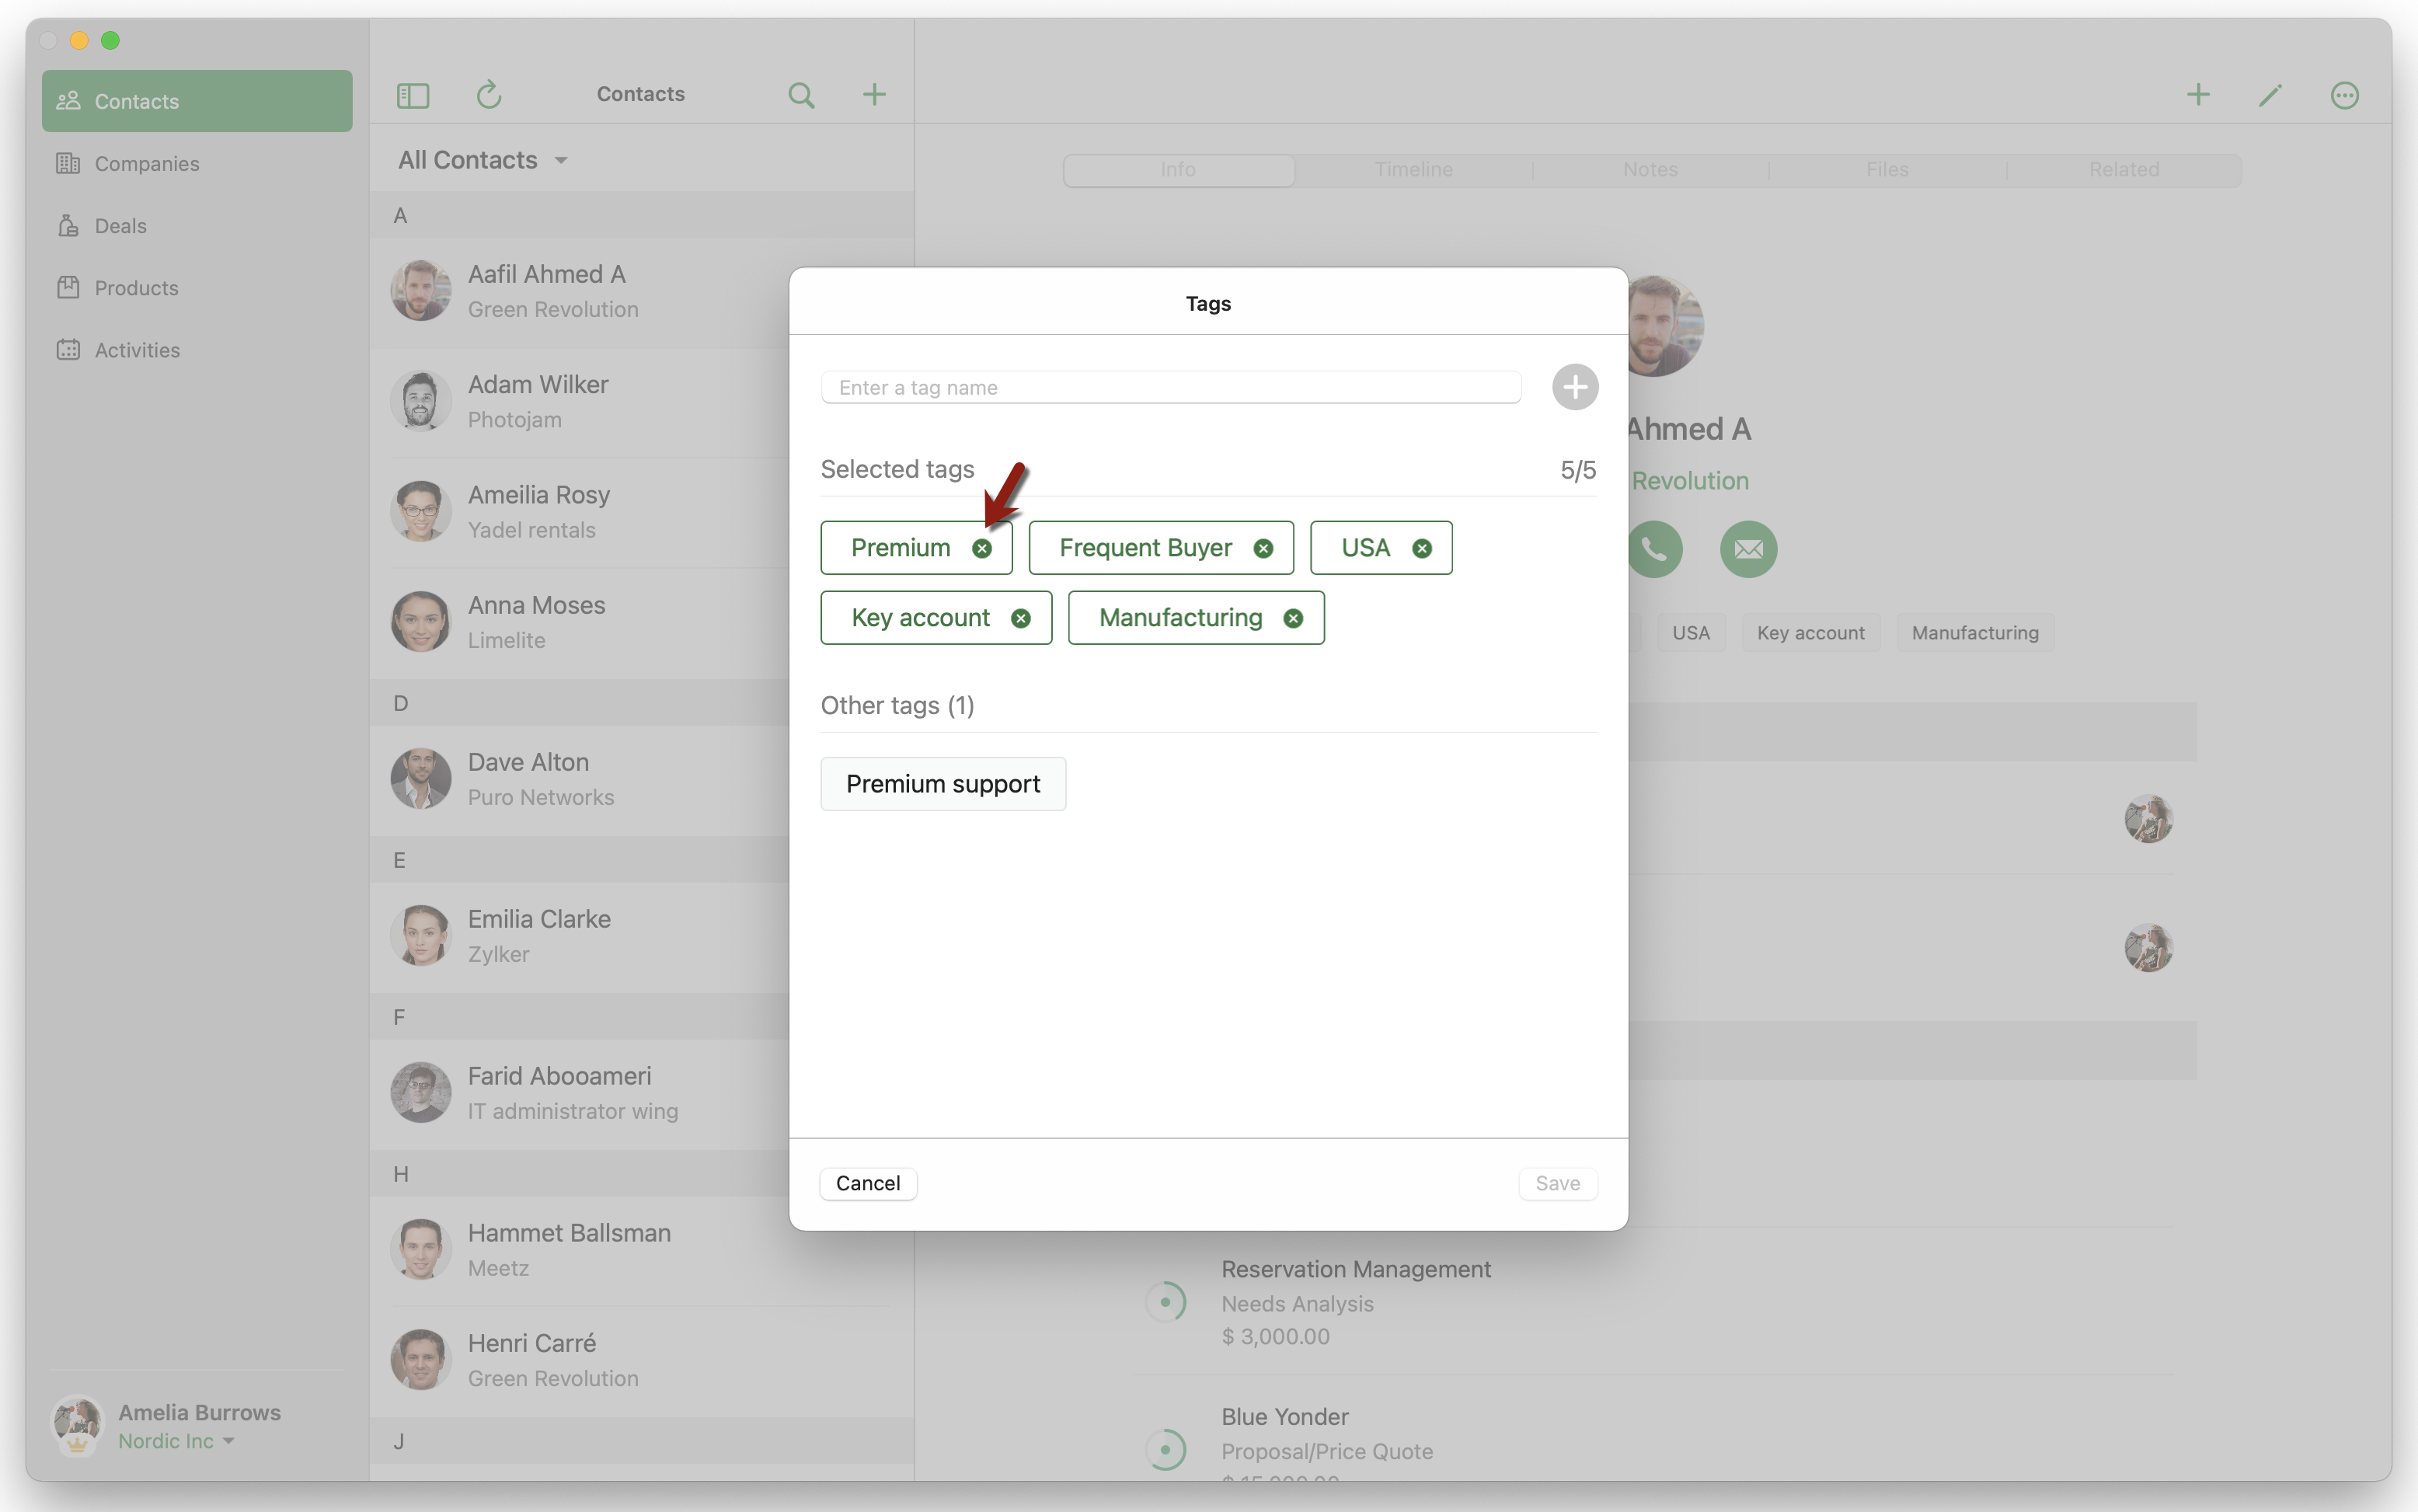Save the selected tags
The width and height of the screenshot is (2418, 1512).
pyautogui.click(x=1557, y=1183)
